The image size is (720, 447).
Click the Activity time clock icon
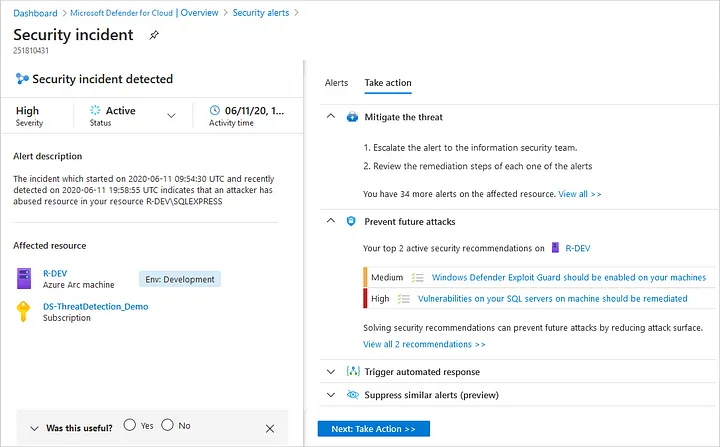[x=214, y=110]
